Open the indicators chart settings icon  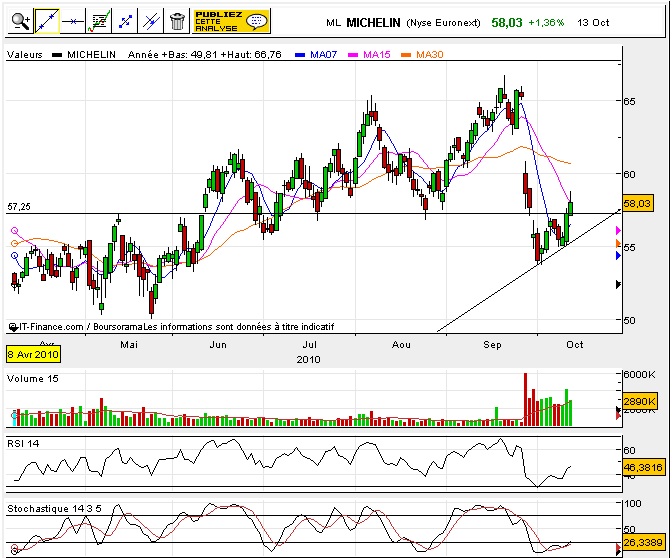(99, 21)
